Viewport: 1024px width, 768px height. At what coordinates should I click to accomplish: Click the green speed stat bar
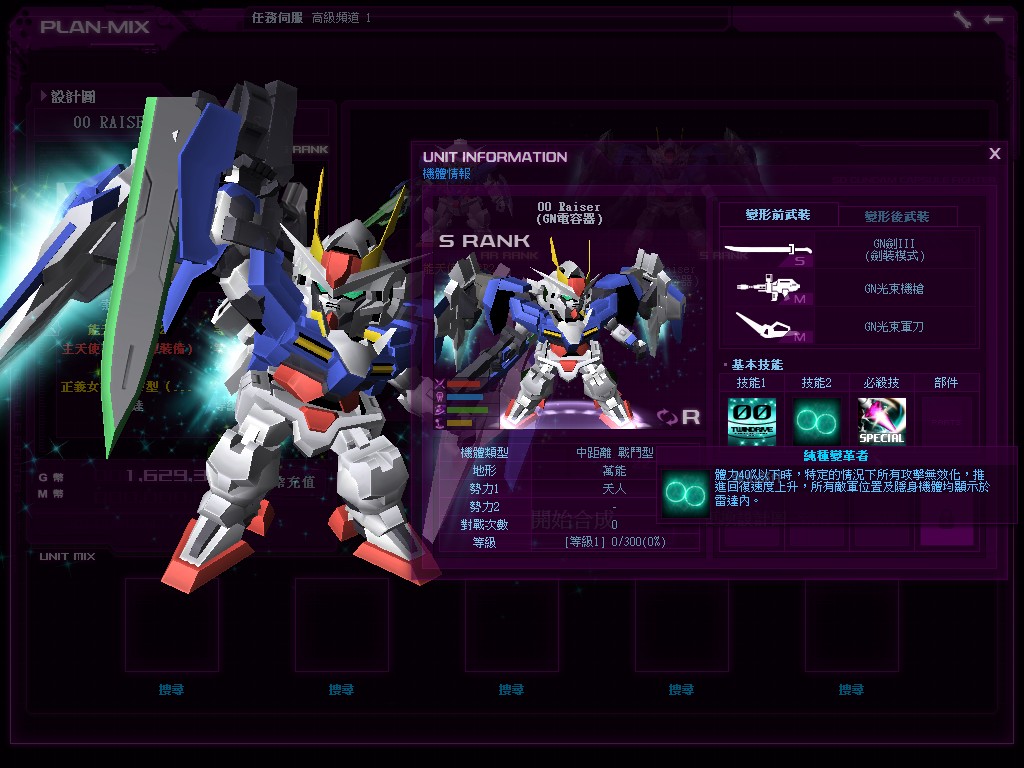[x=468, y=410]
